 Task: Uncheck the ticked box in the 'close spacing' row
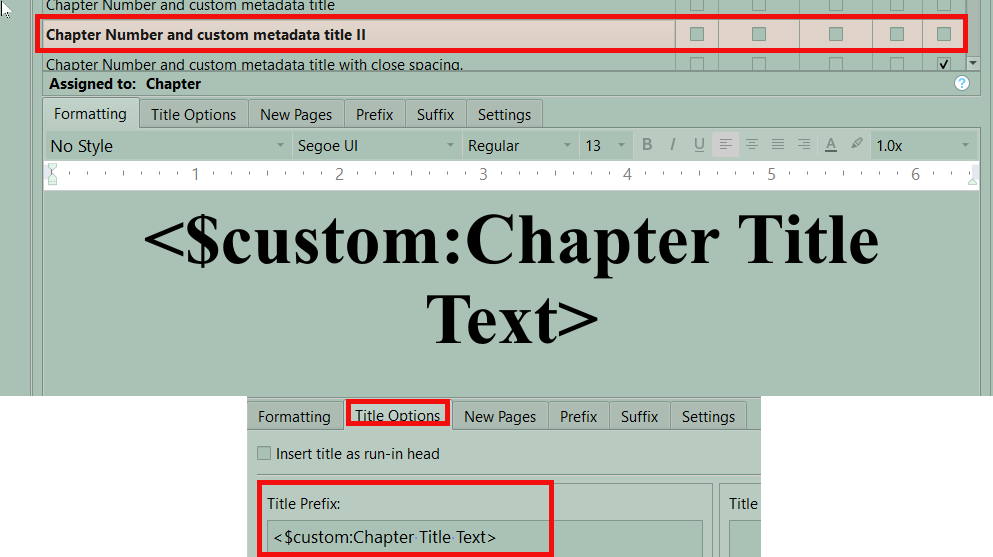pyautogui.click(x=943, y=64)
